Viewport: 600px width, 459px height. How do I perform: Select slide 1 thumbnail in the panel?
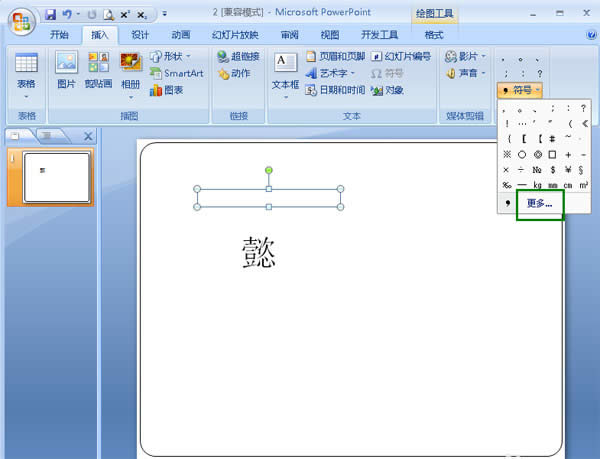pyautogui.click(x=56, y=176)
